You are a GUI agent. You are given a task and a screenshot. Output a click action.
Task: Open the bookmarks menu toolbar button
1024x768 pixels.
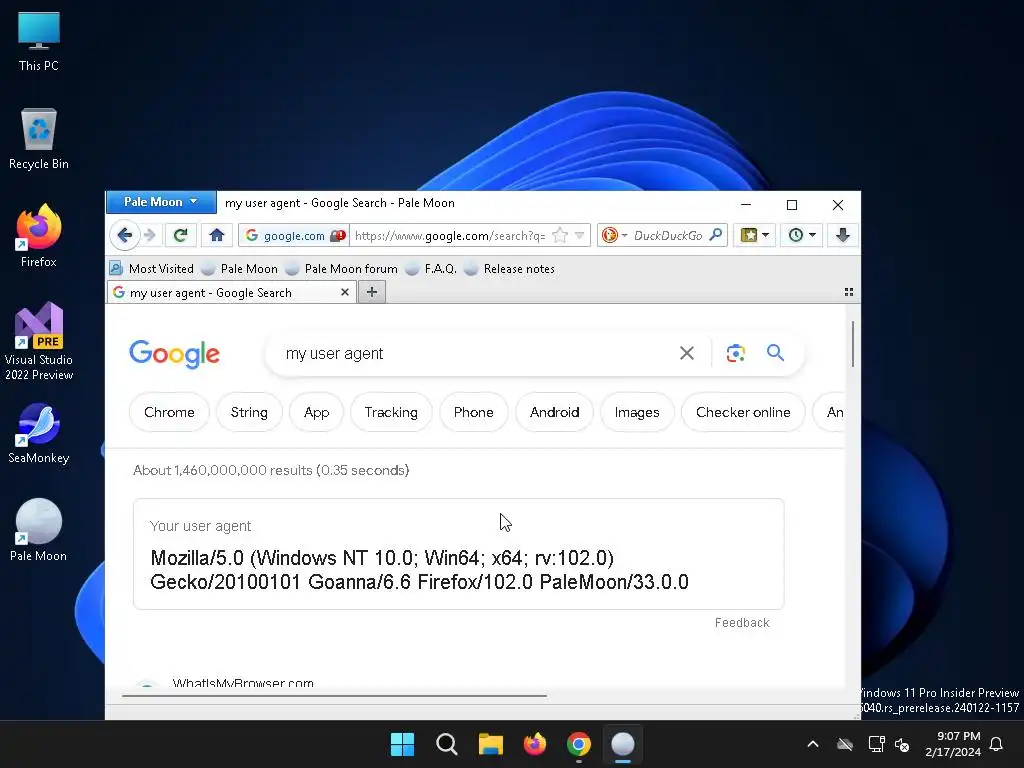[x=755, y=235]
